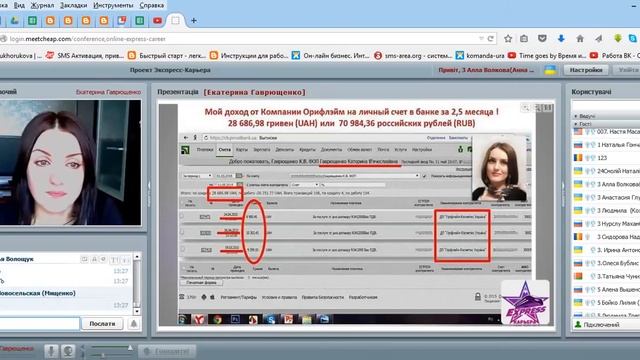Open the Инструкции для рабо... bookmark
This screenshot has width=640, height=360.
pos(249,55)
